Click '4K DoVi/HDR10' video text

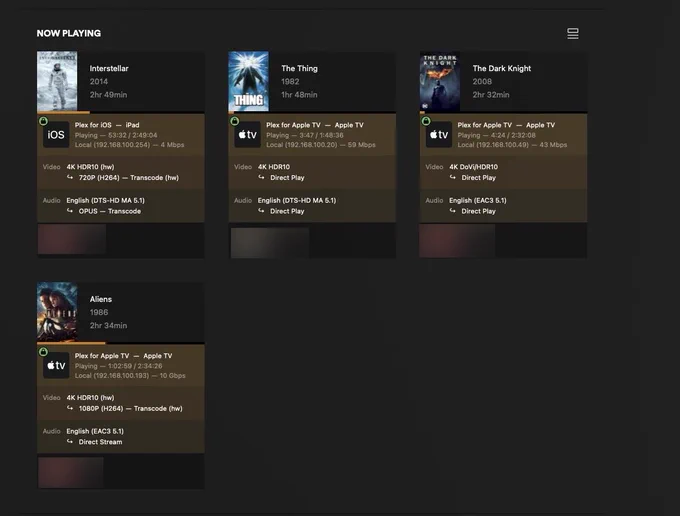point(474,167)
